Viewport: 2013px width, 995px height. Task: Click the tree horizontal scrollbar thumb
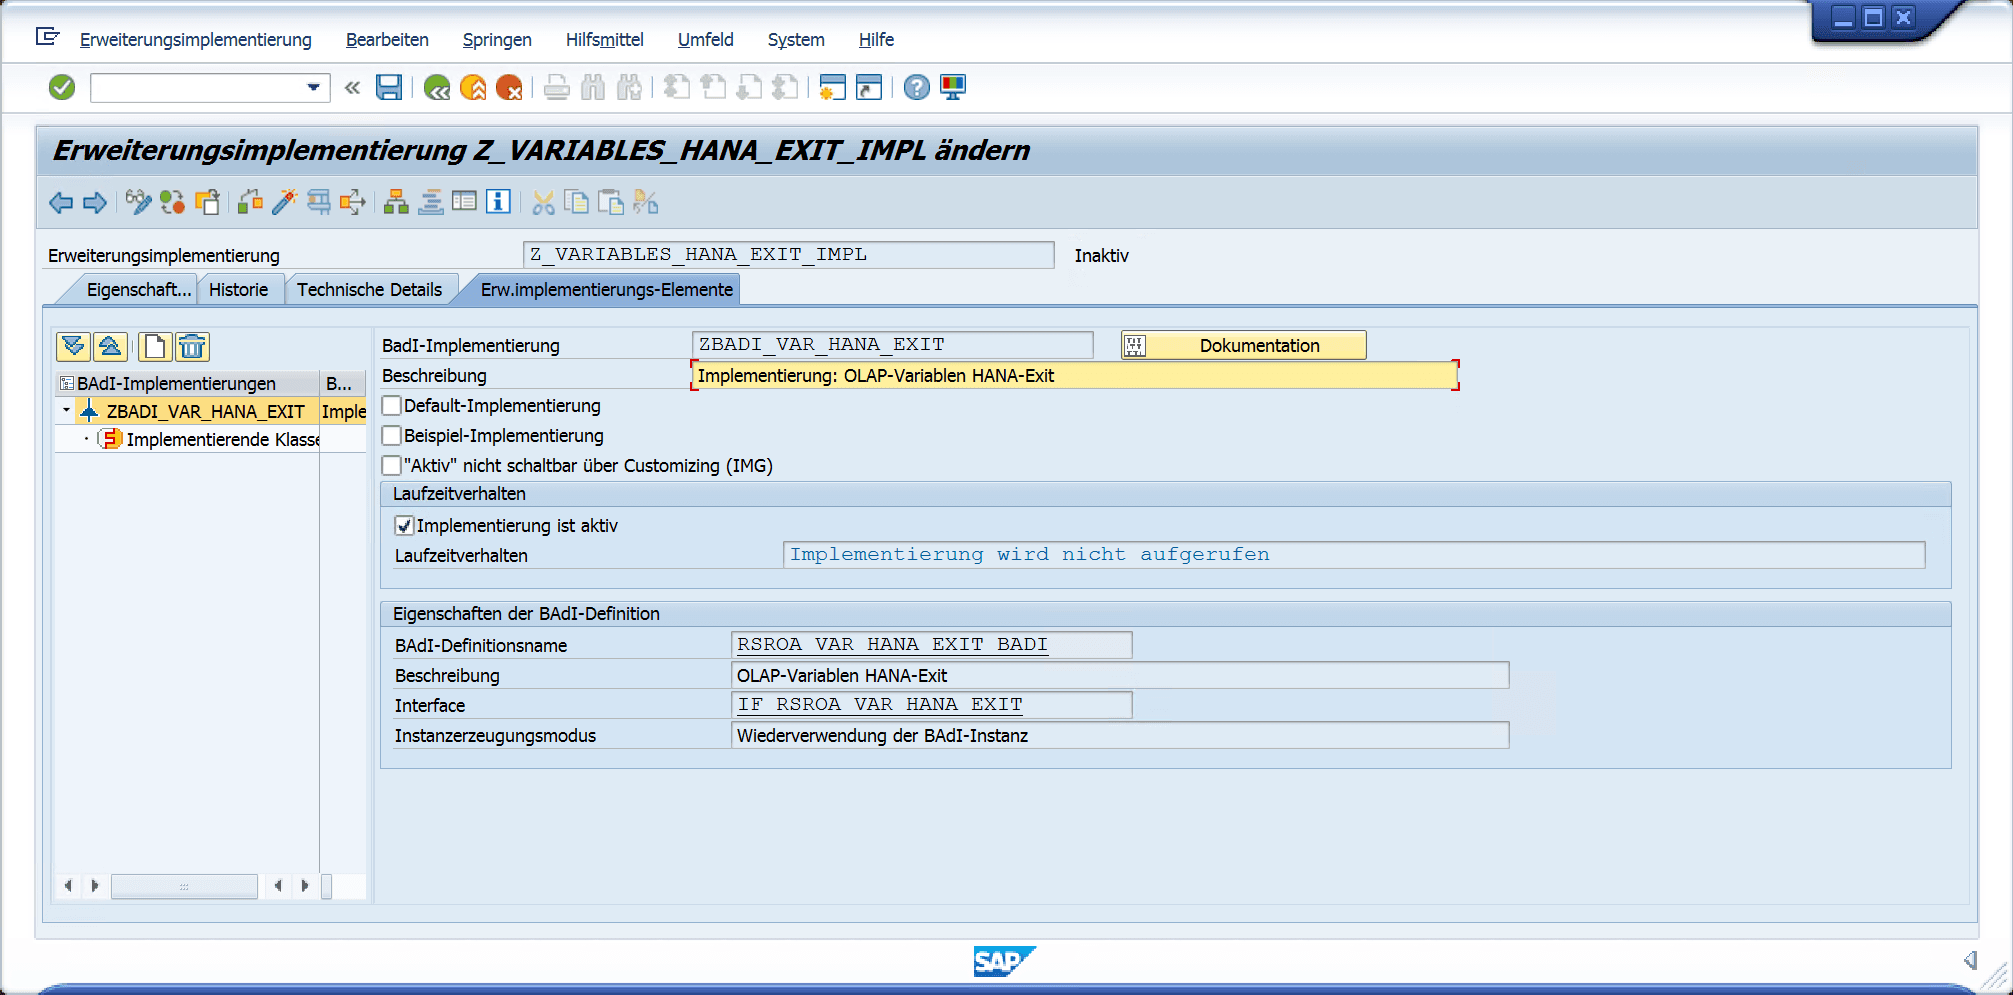[184, 886]
